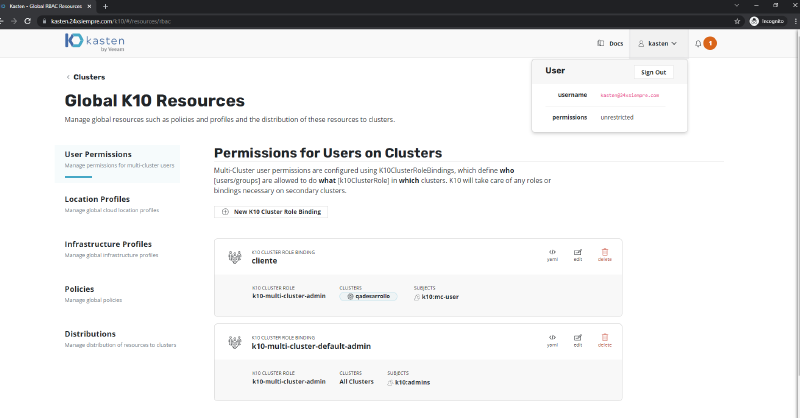
Task: Open Location Profiles section
Action: pos(112,204)
